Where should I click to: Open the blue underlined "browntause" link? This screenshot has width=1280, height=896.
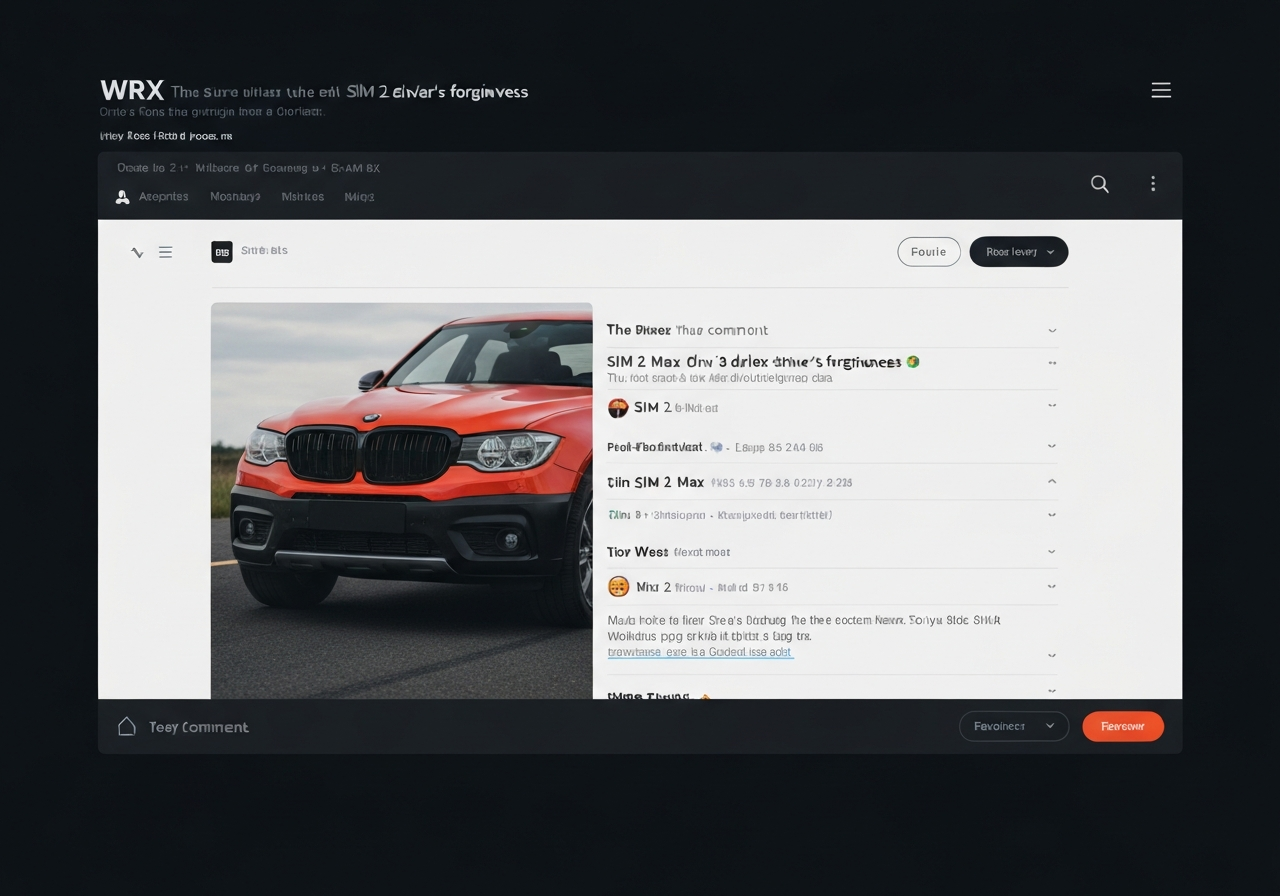coord(700,652)
